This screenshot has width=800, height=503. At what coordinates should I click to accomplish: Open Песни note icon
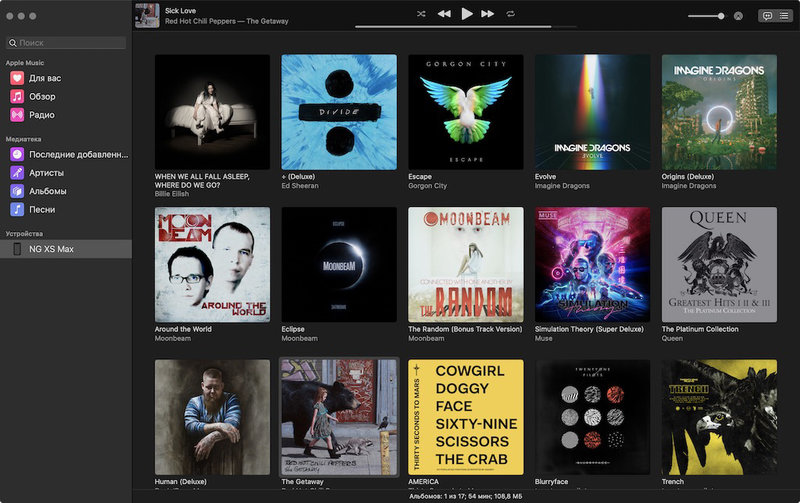[17, 209]
